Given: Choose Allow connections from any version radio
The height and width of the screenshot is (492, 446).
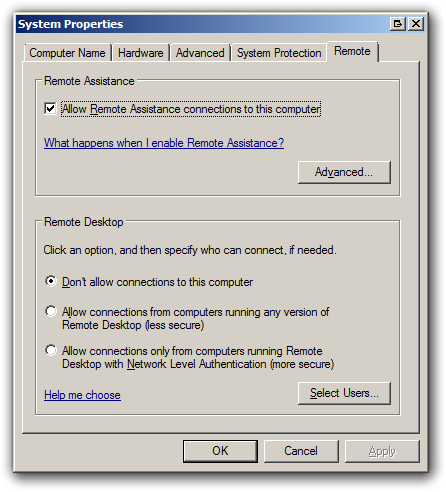Looking at the screenshot, I should 51,311.
